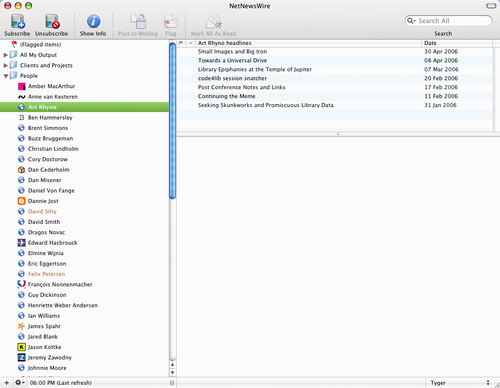This screenshot has height=388, width=500.
Task: Sort by Art Rhyno headlines column
Action: pos(308,43)
